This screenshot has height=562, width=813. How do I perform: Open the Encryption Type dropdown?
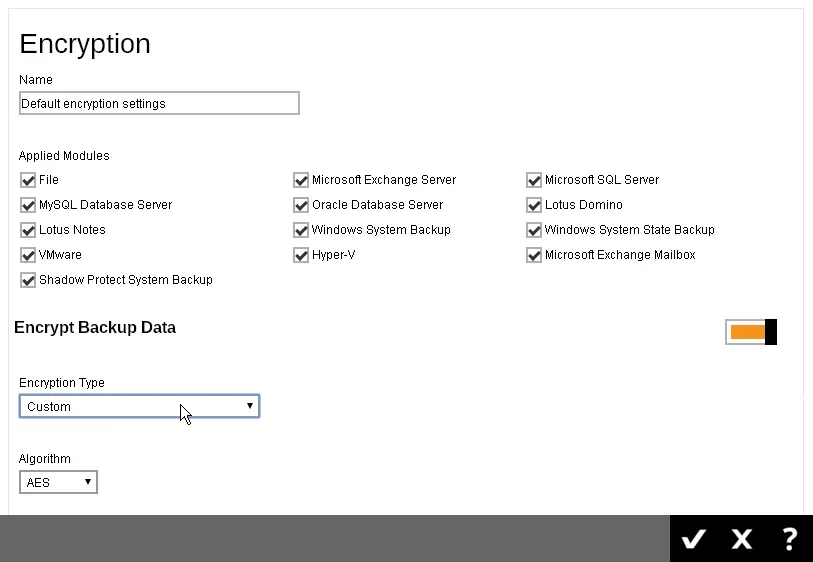coord(139,406)
